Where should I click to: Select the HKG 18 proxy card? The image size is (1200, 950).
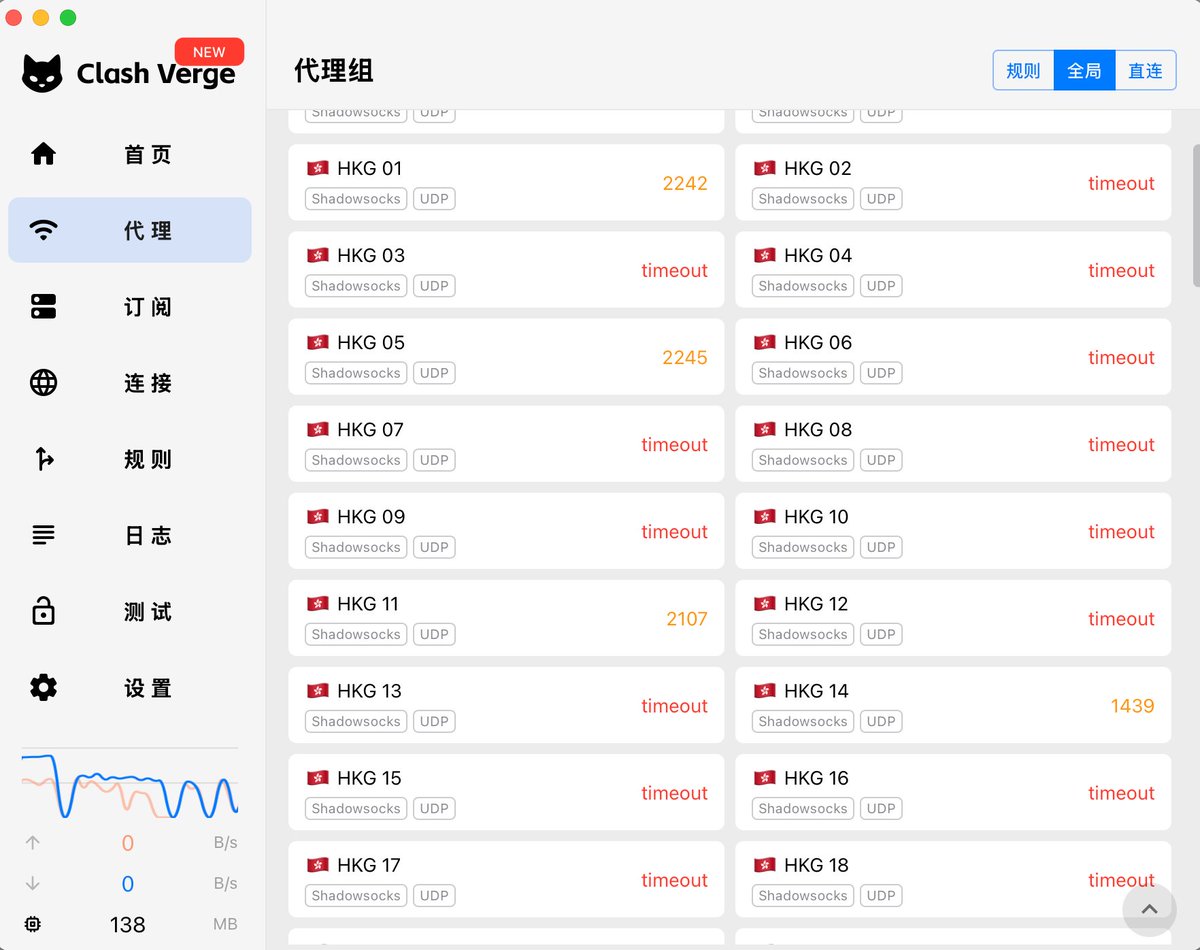[953, 879]
